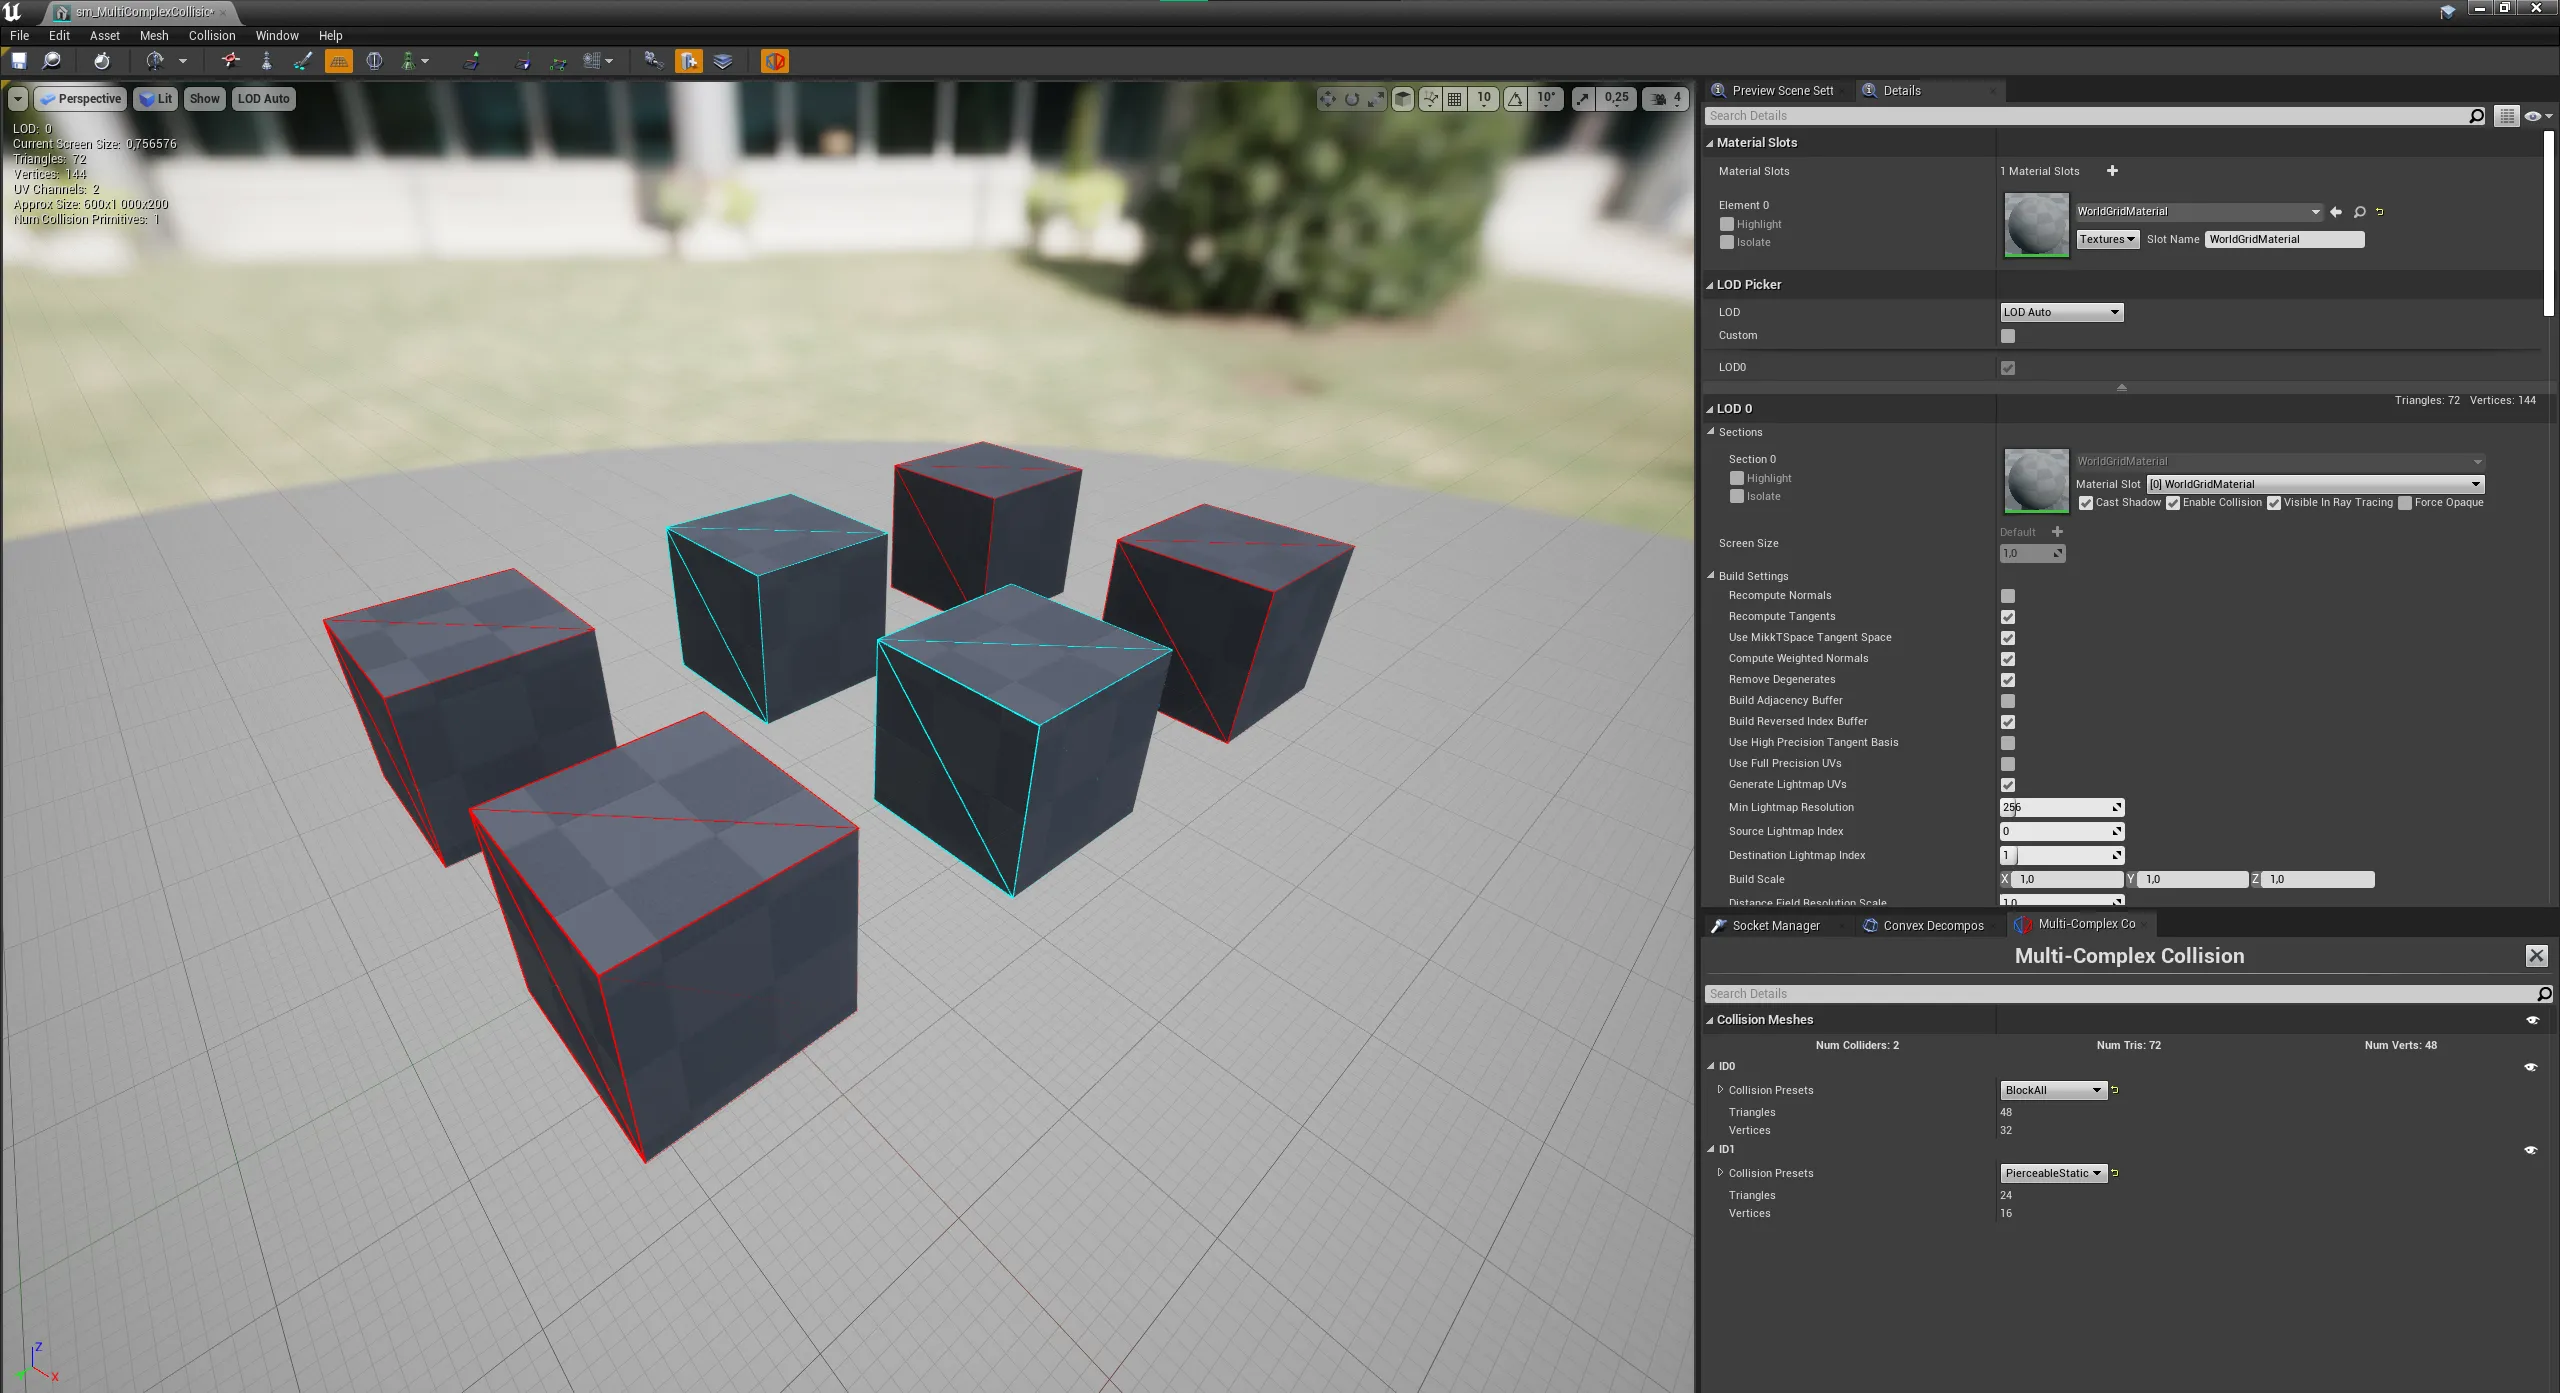Viewport: 2560px width, 1393px height.
Task: Enable the Recompute Normals checkbox
Action: 2007,596
